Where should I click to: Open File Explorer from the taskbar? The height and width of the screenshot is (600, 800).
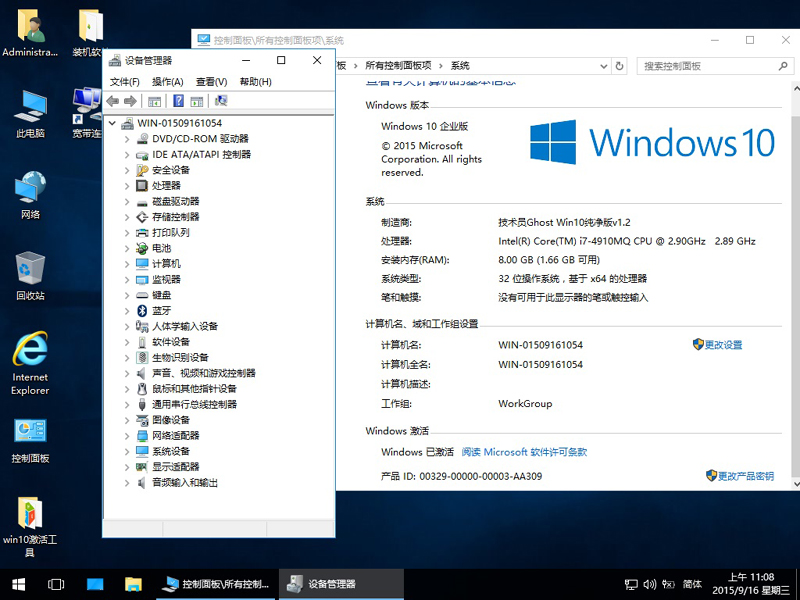[x=133, y=584]
